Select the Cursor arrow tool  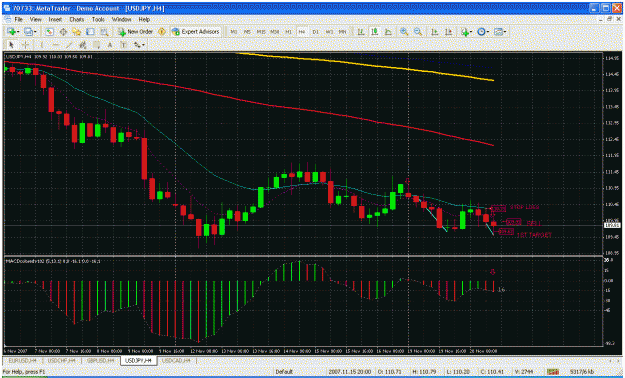coord(11,45)
